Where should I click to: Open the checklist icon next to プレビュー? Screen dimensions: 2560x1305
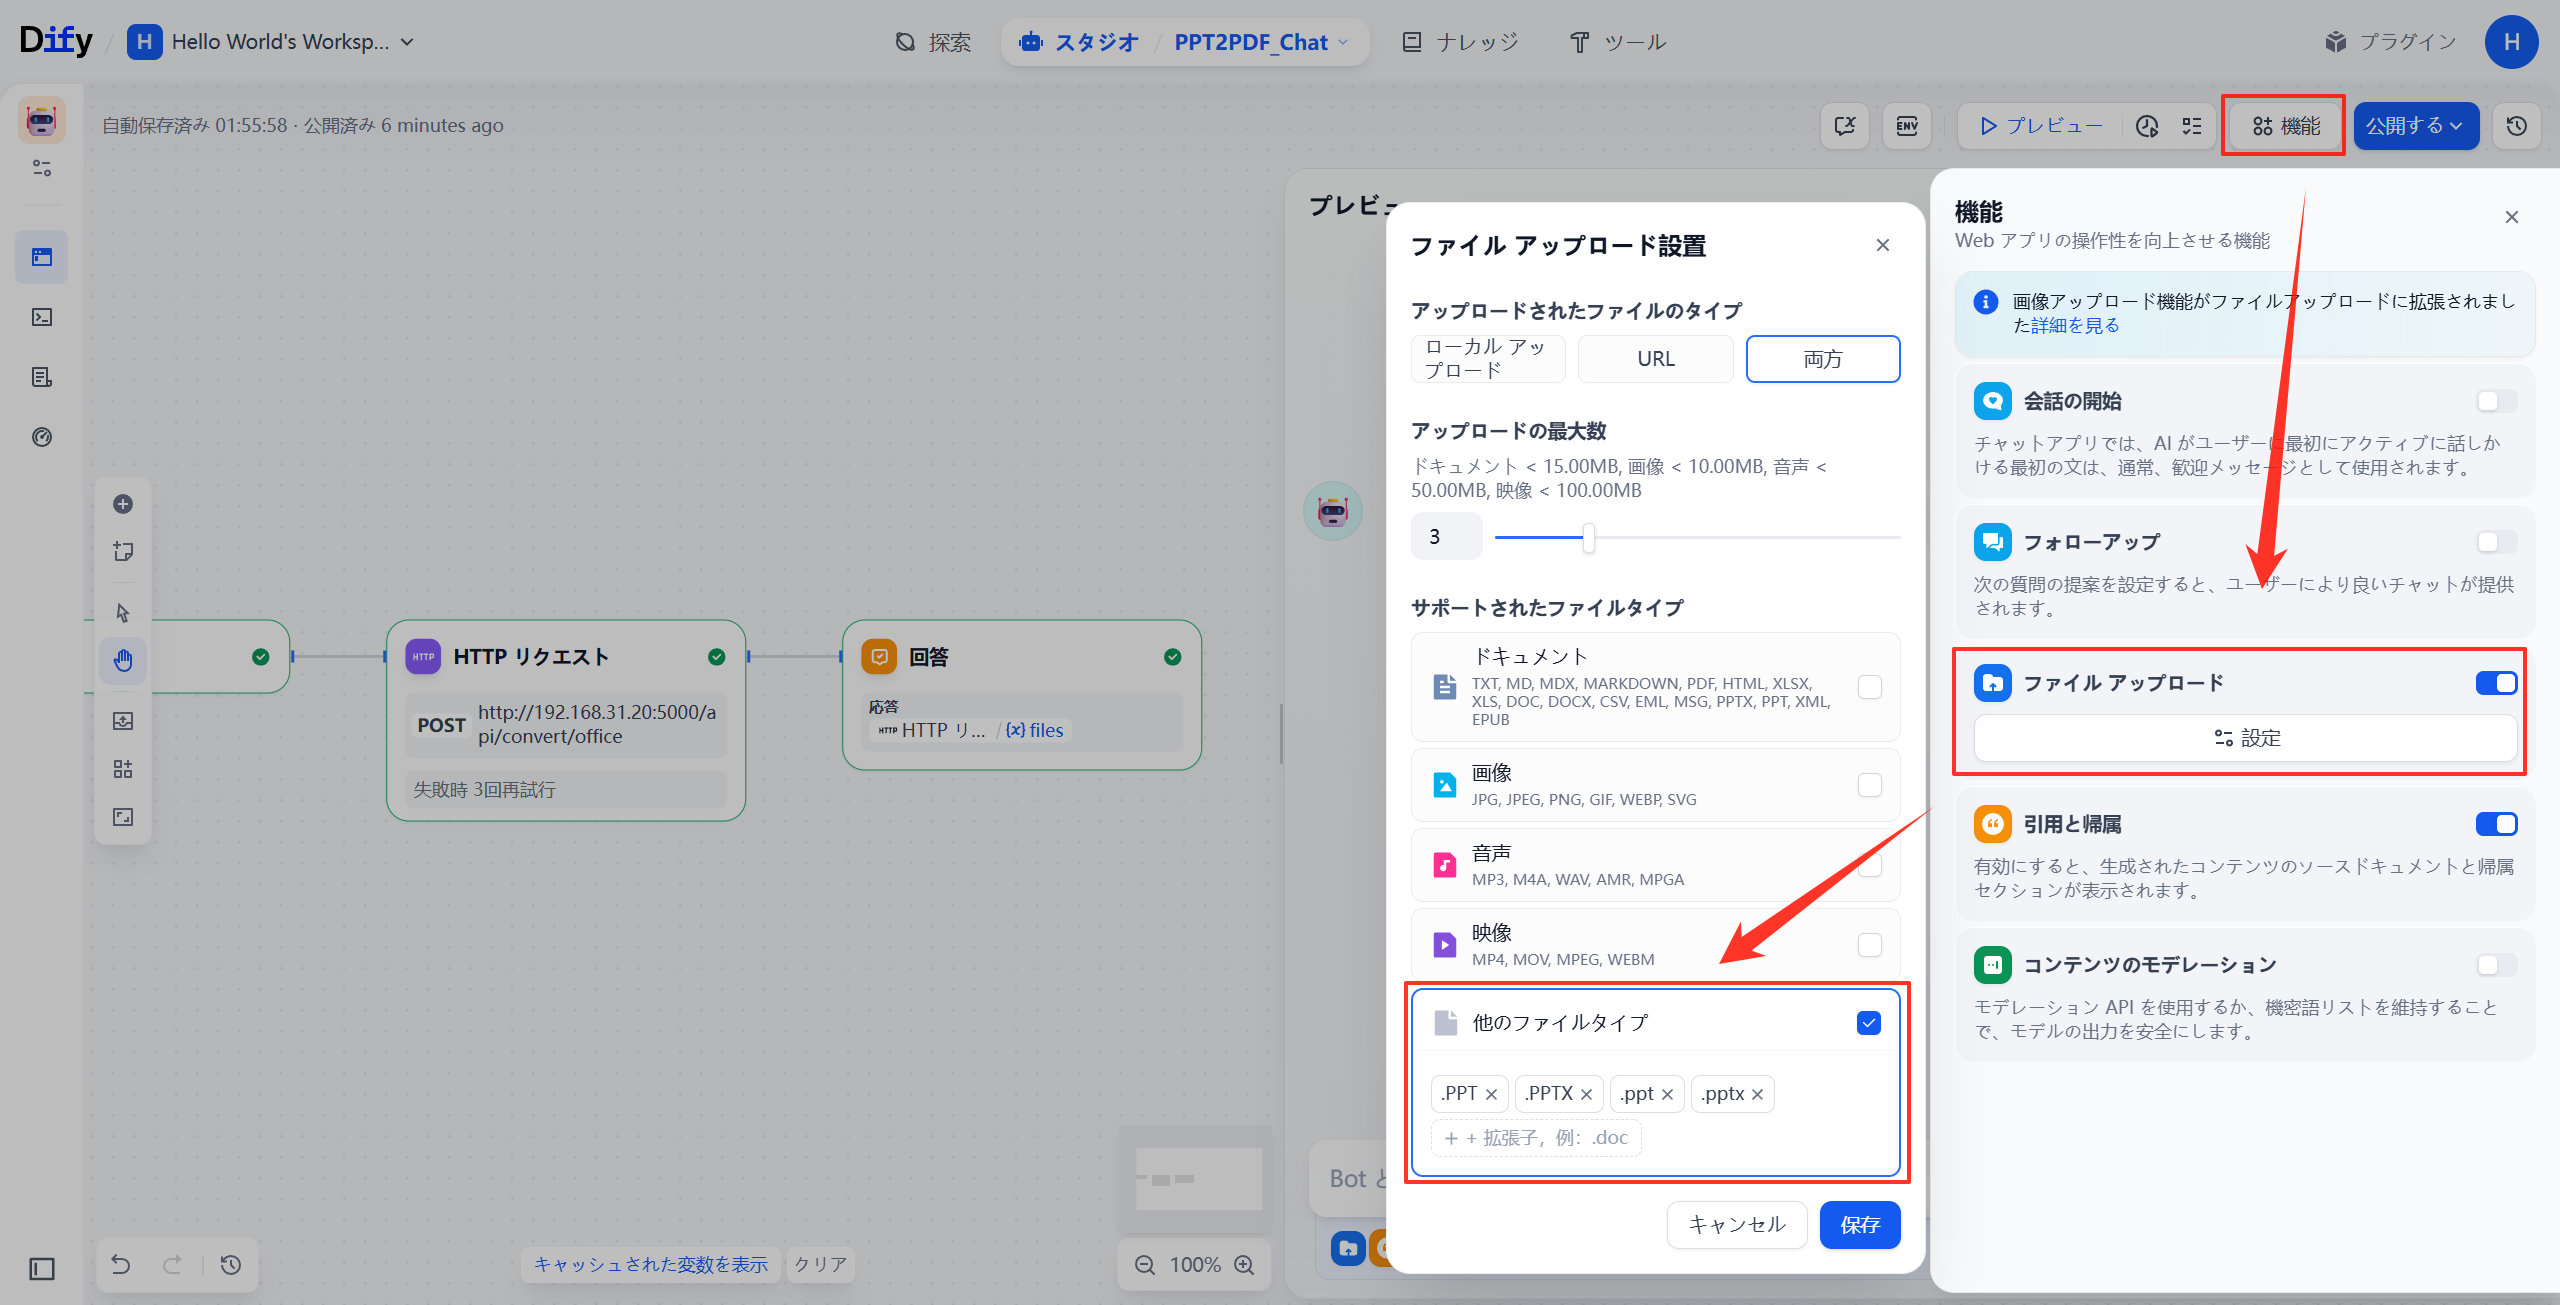click(x=2192, y=125)
